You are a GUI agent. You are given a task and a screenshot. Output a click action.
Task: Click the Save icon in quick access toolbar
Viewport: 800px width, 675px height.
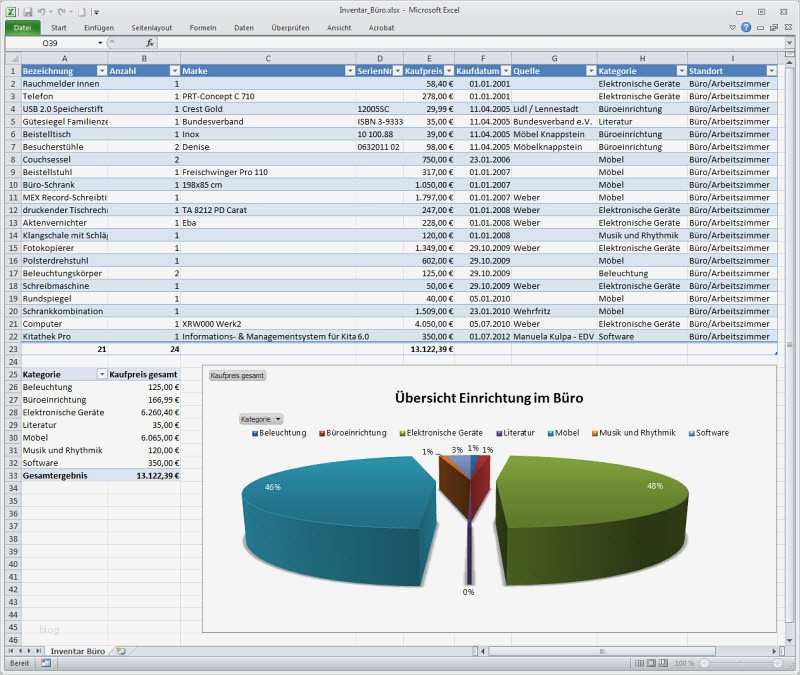point(28,12)
